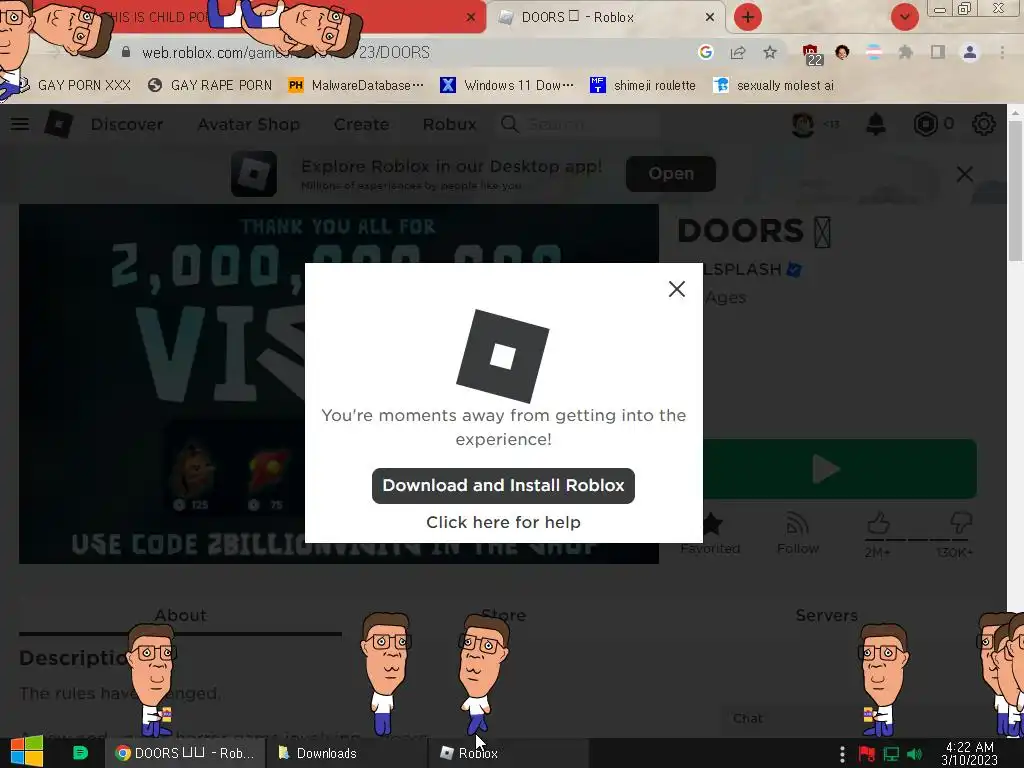
Task: Close the Roblox download dialog
Action: click(x=677, y=289)
